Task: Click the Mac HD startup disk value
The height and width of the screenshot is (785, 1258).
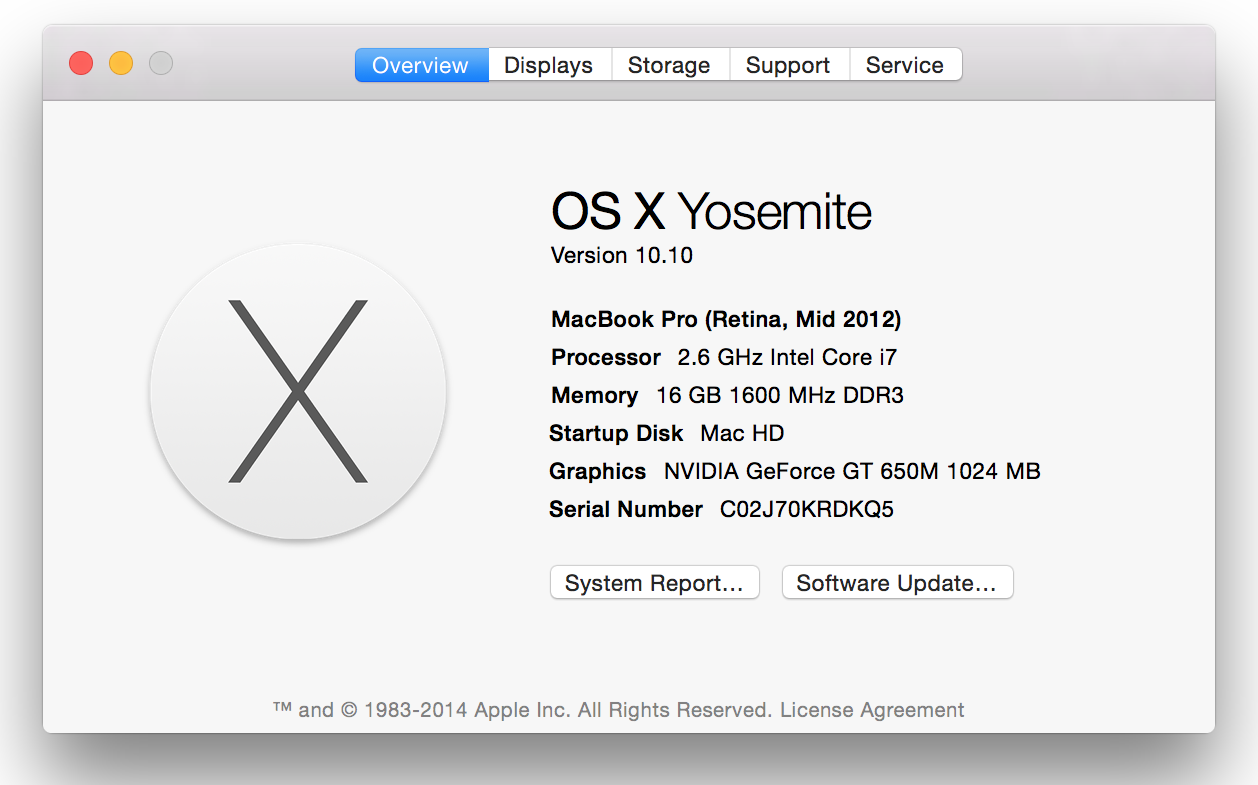Action: (742, 433)
